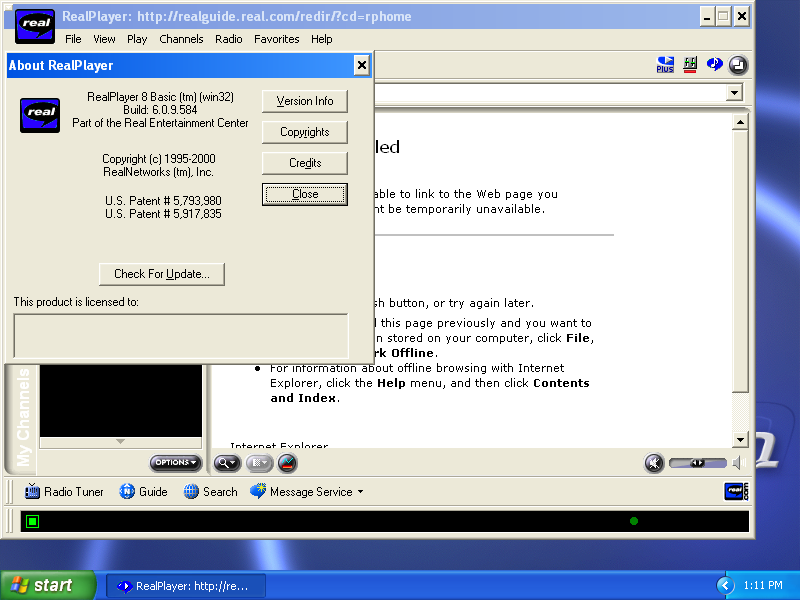Click the Close button in About dialog
The image size is (800, 600).
click(x=305, y=194)
